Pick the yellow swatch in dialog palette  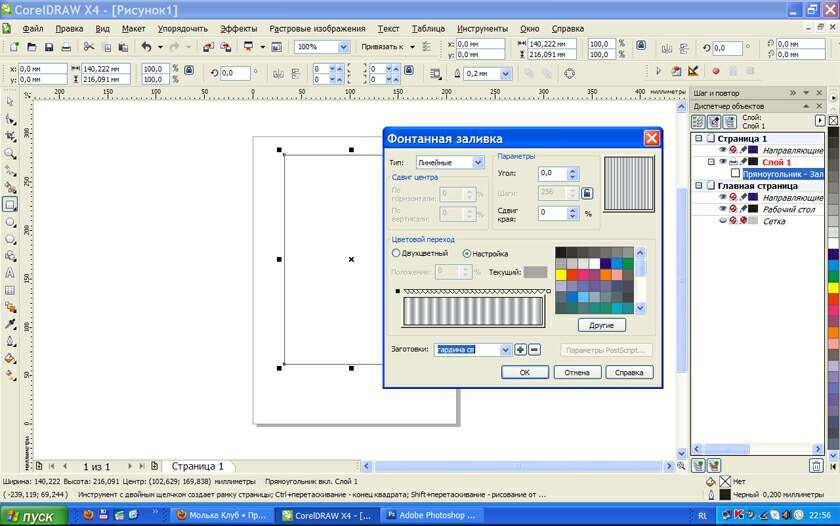561,275
